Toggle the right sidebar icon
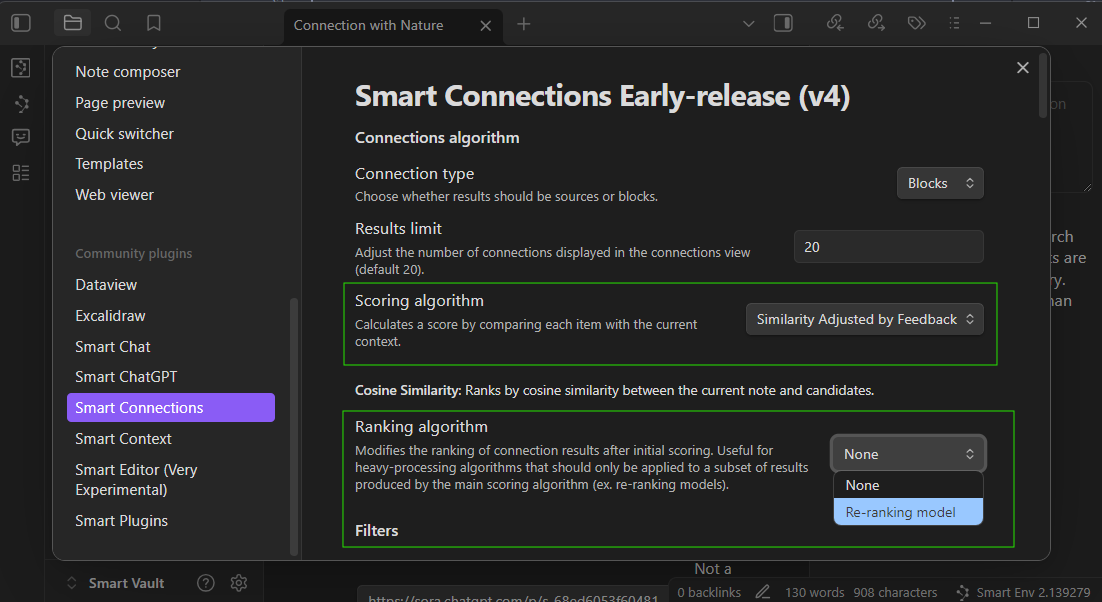Screen dimensions: 1102x602 tap(783, 23)
